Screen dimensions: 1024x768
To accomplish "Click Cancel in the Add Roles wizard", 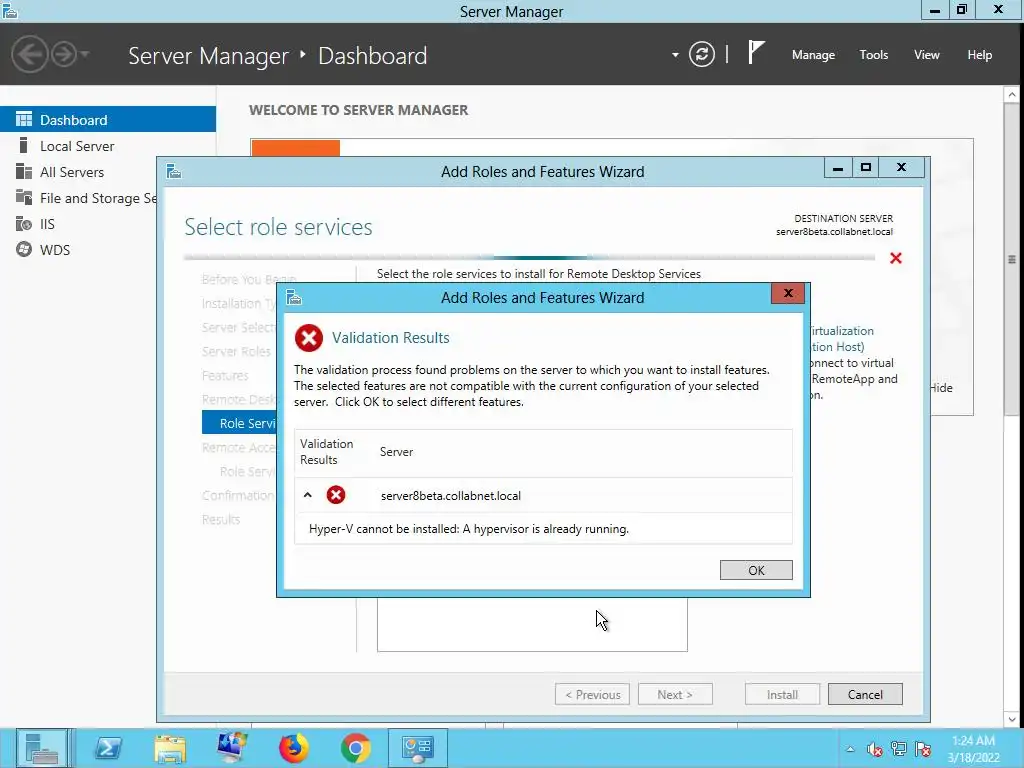I will pyautogui.click(x=865, y=694).
